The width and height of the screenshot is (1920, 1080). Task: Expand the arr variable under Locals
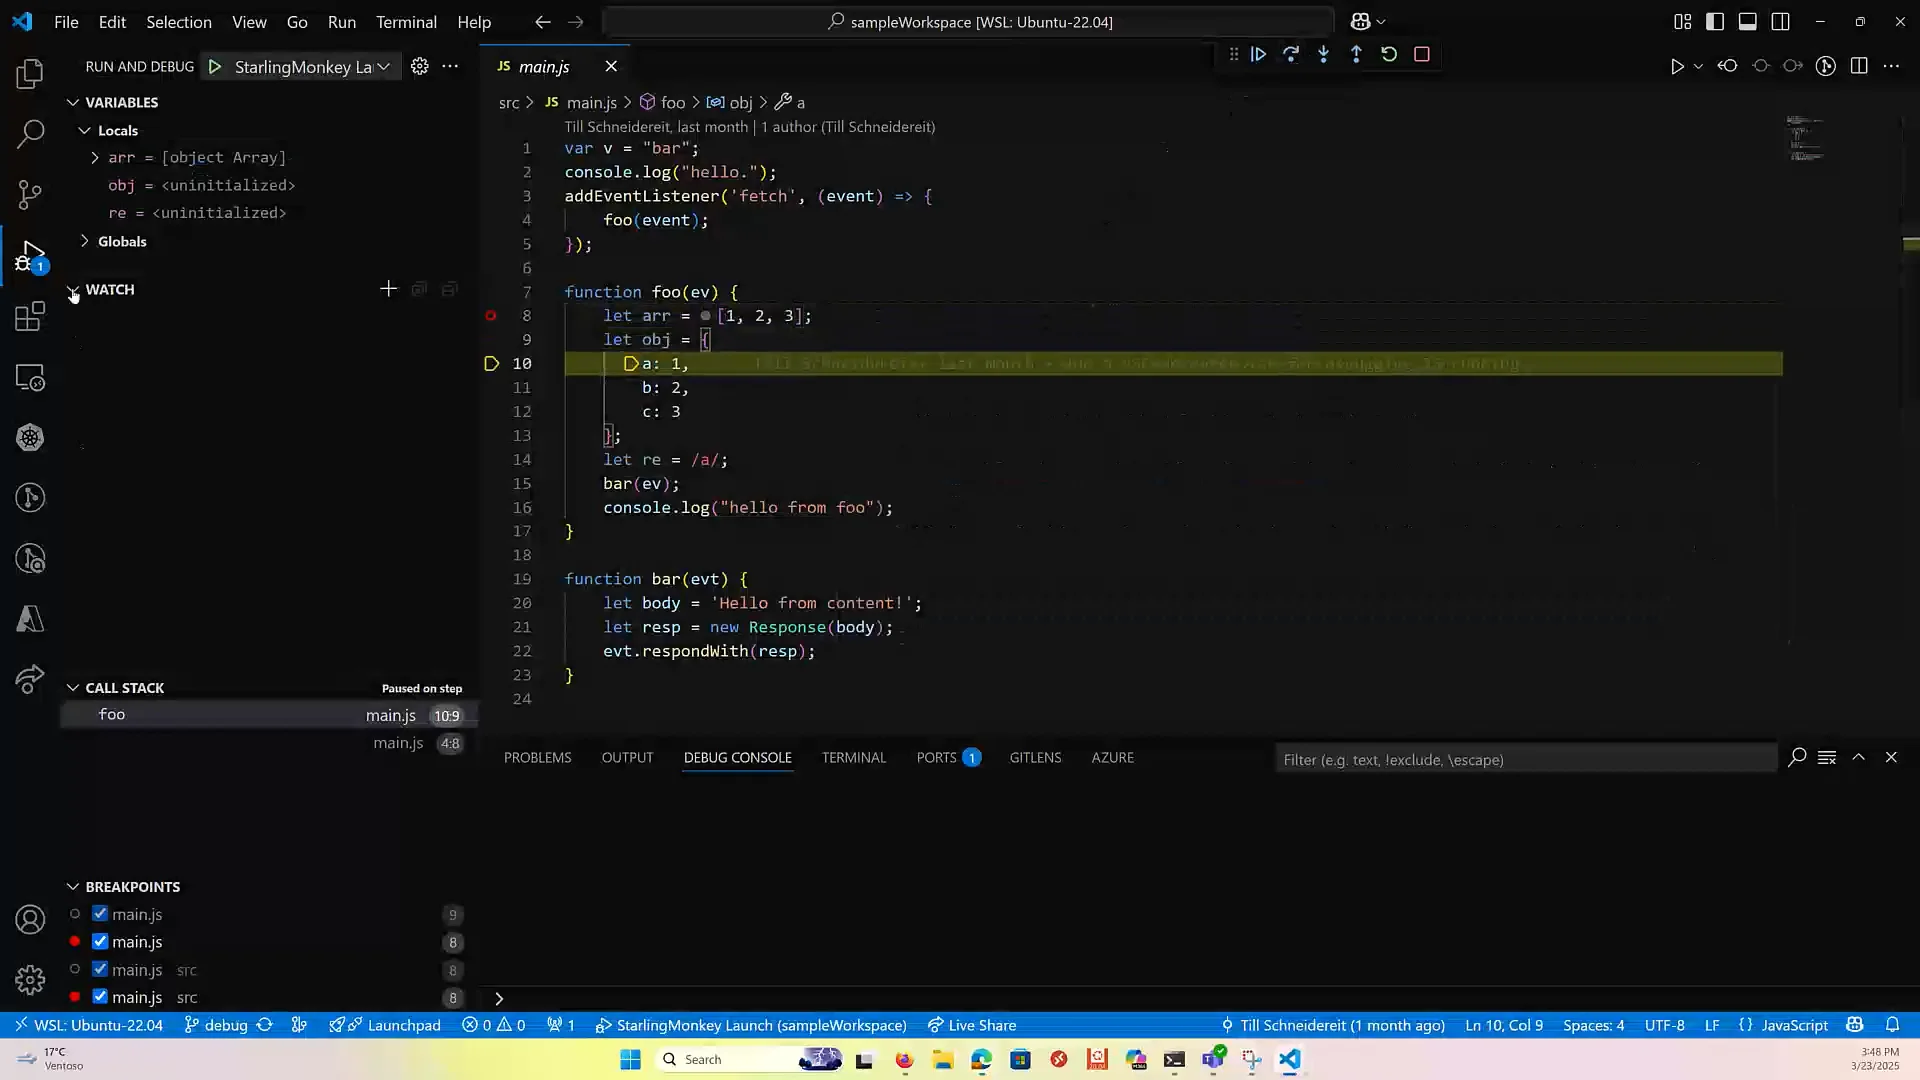click(x=96, y=157)
